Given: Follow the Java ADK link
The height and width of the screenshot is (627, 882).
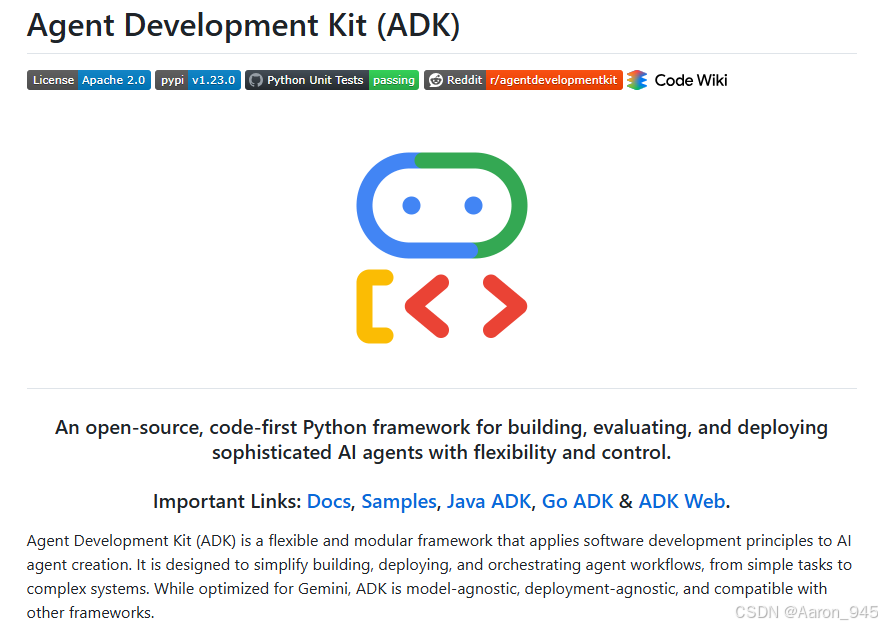Looking at the screenshot, I should click(x=489, y=501).
